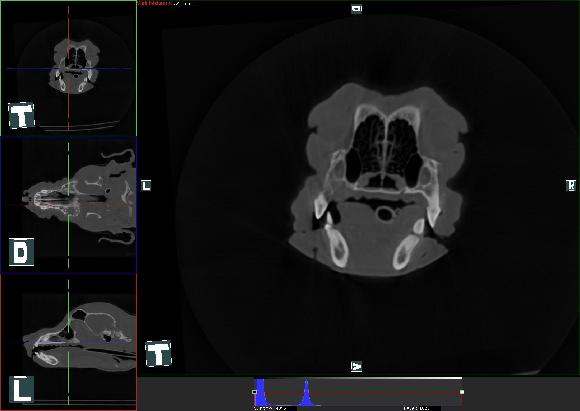Click the round trachea opening in the main CT slice
This screenshot has height=411, width=580.
point(385,214)
